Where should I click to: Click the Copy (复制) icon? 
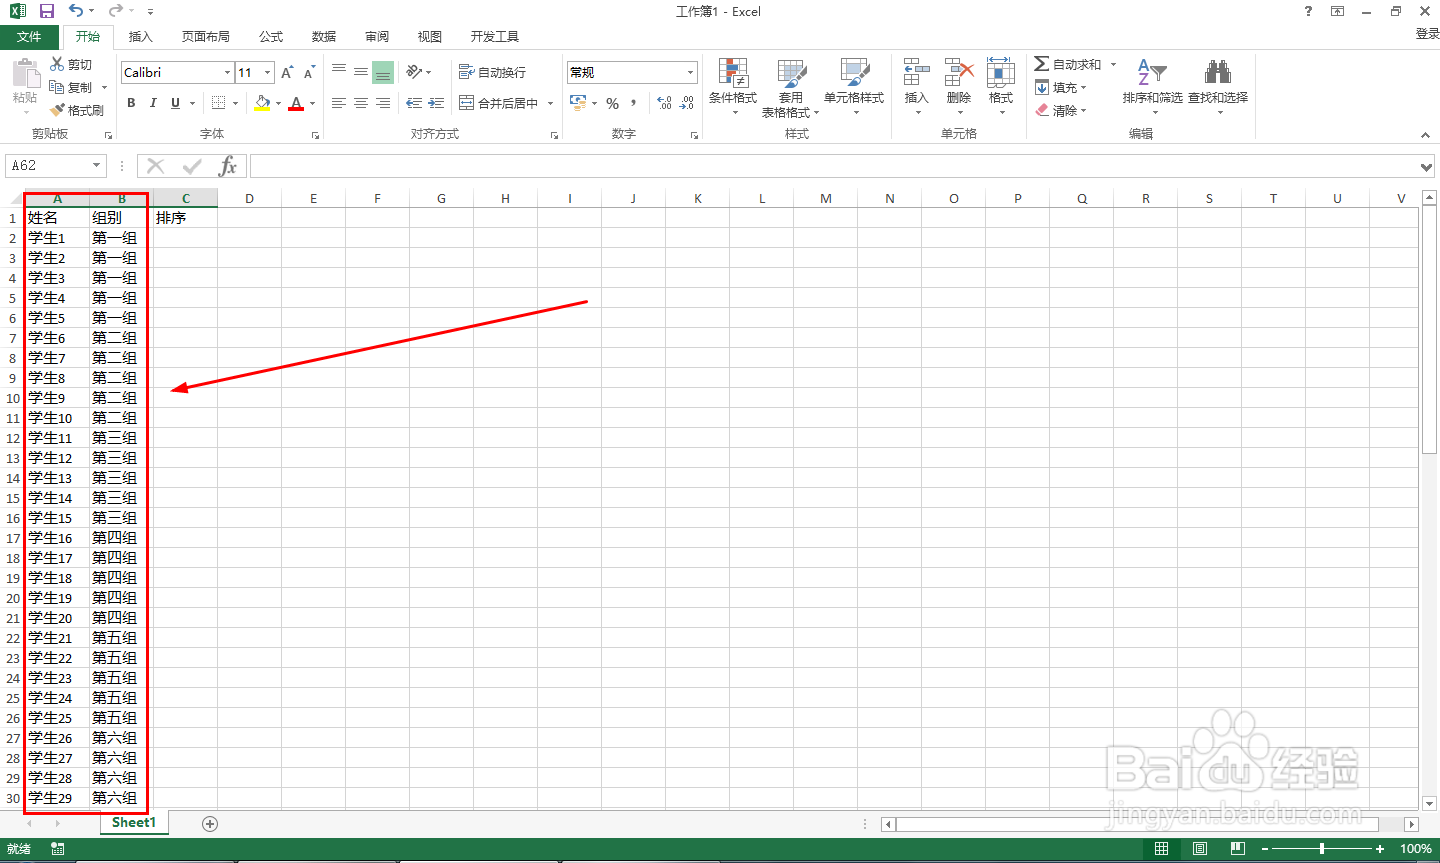pyautogui.click(x=57, y=87)
